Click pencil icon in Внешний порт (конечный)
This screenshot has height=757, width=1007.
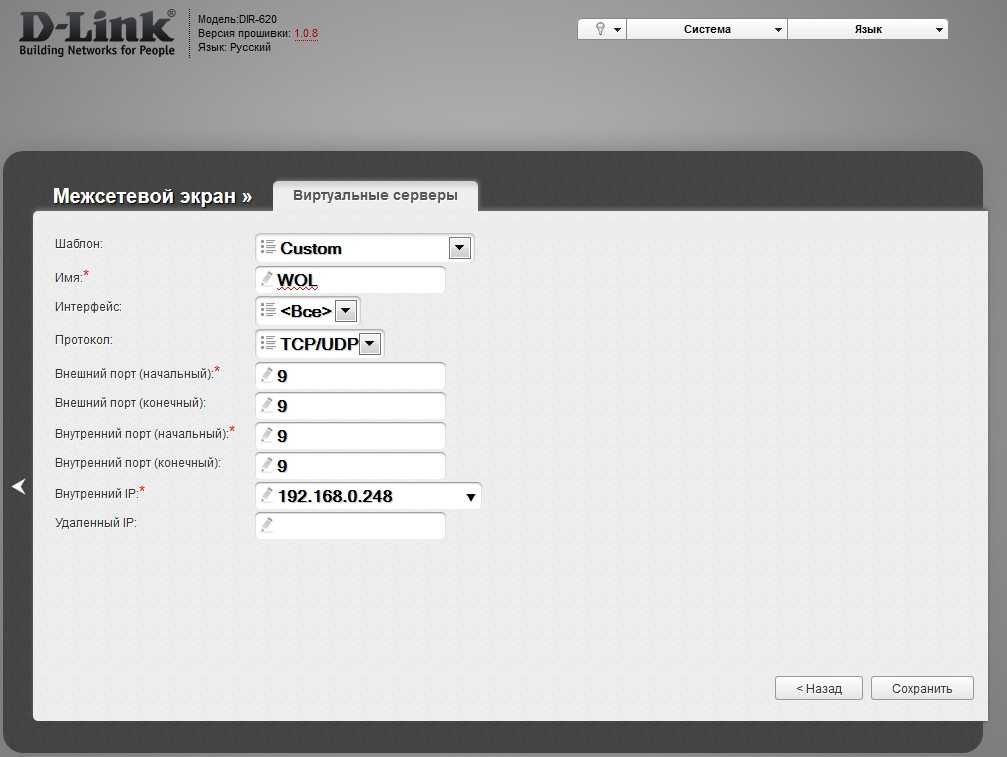tap(267, 405)
